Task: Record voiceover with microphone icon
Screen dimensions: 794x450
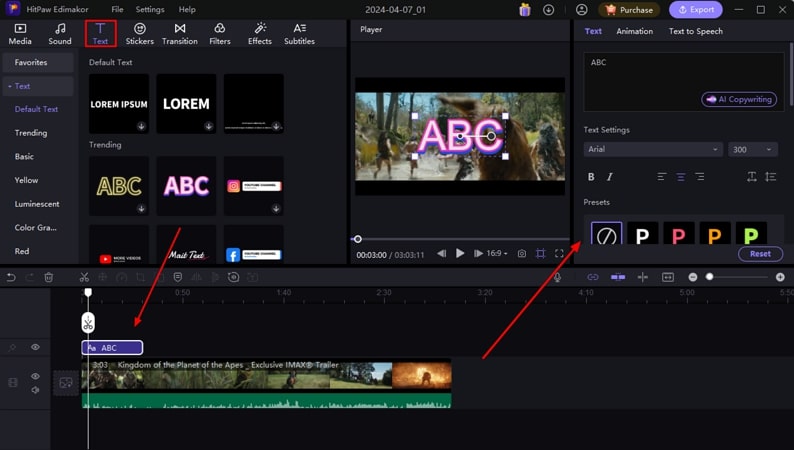Action: pyautogui.click(x=557, y=277)
